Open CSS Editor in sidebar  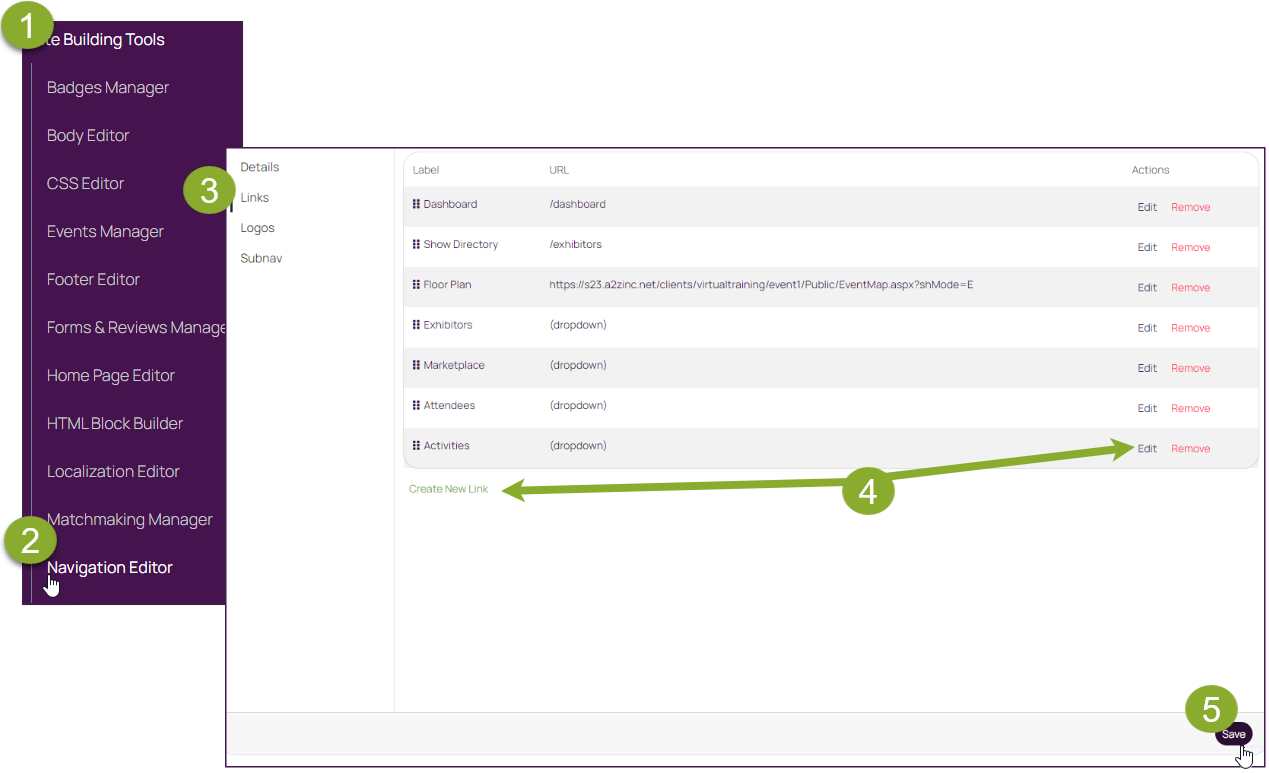[86, 183]
